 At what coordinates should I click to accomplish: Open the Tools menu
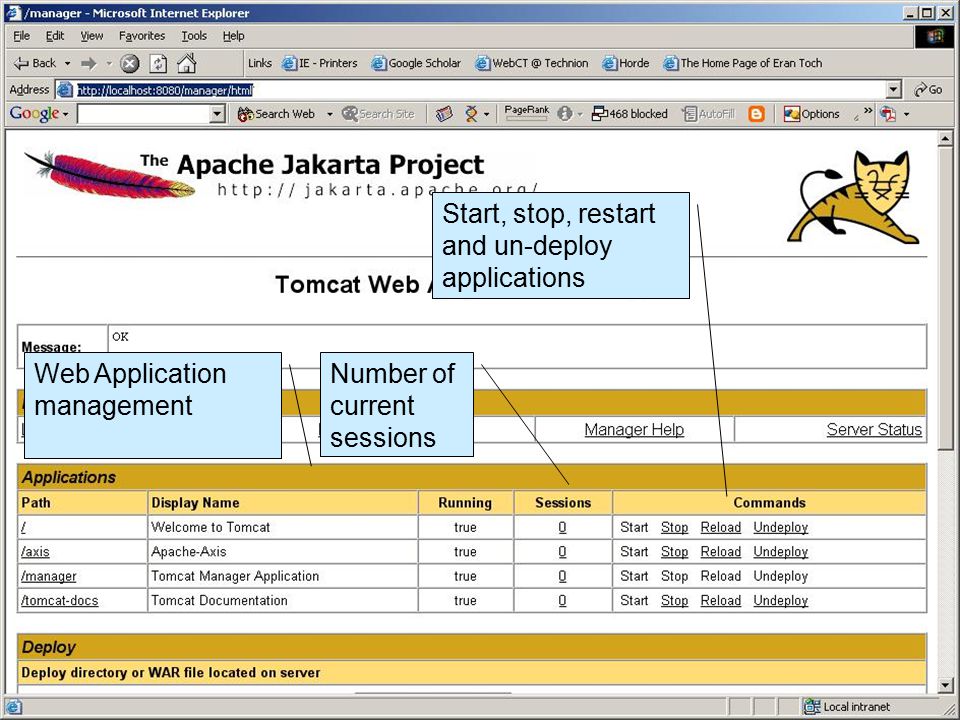194,36
